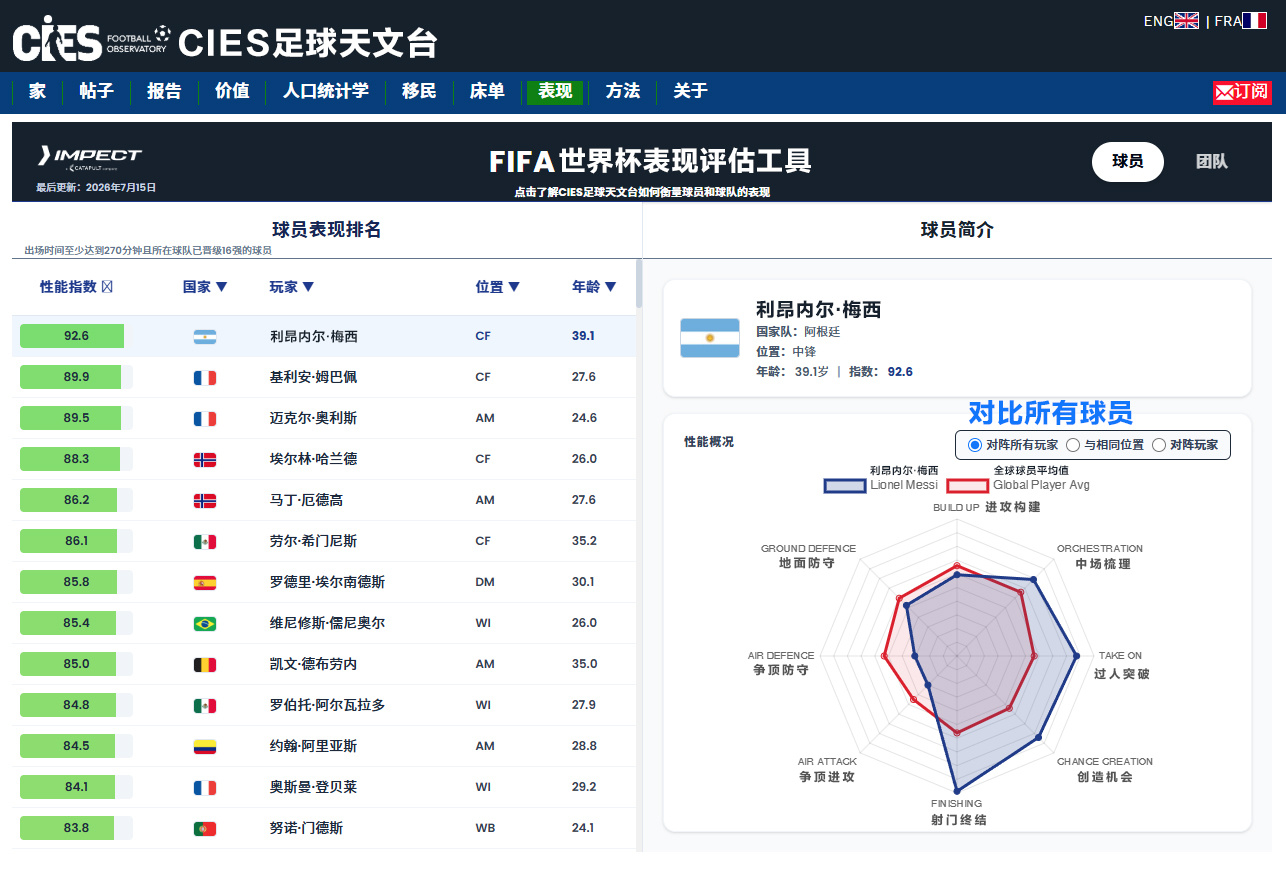Open the 床单 menu item
Screen dimensions: 1286x869
coord(487,92)
